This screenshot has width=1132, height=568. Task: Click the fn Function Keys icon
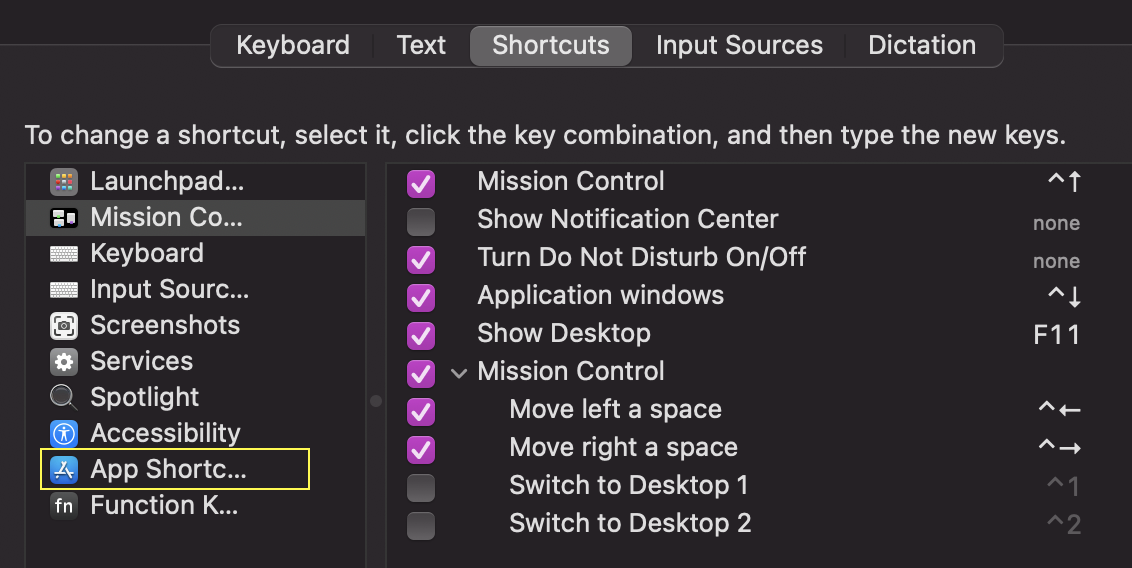click(64, 506)
